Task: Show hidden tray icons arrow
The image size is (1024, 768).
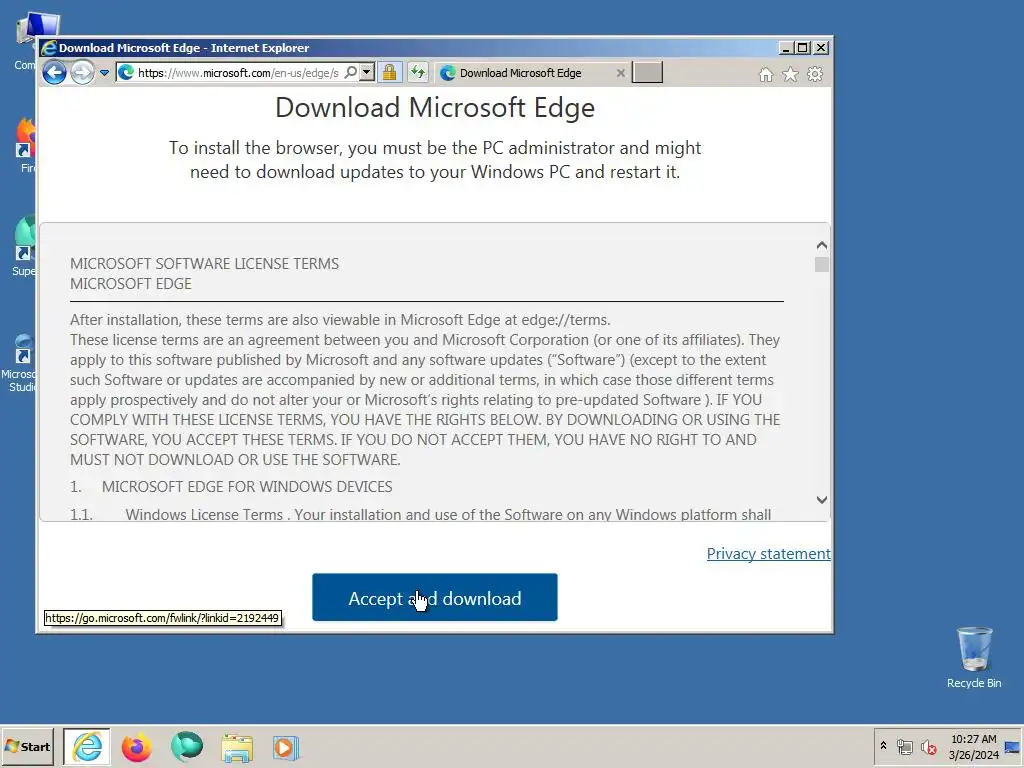Action: 884,746
